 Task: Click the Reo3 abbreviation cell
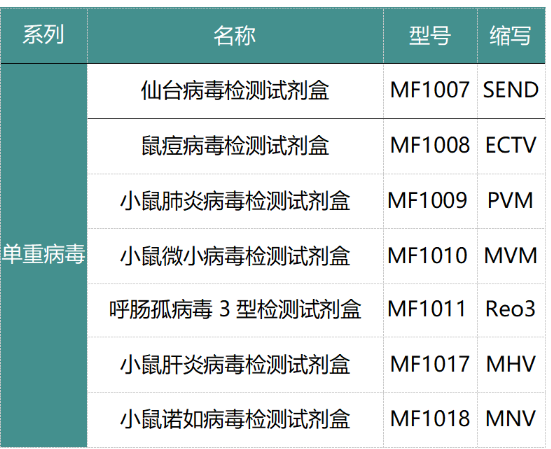tap(511, 310)
